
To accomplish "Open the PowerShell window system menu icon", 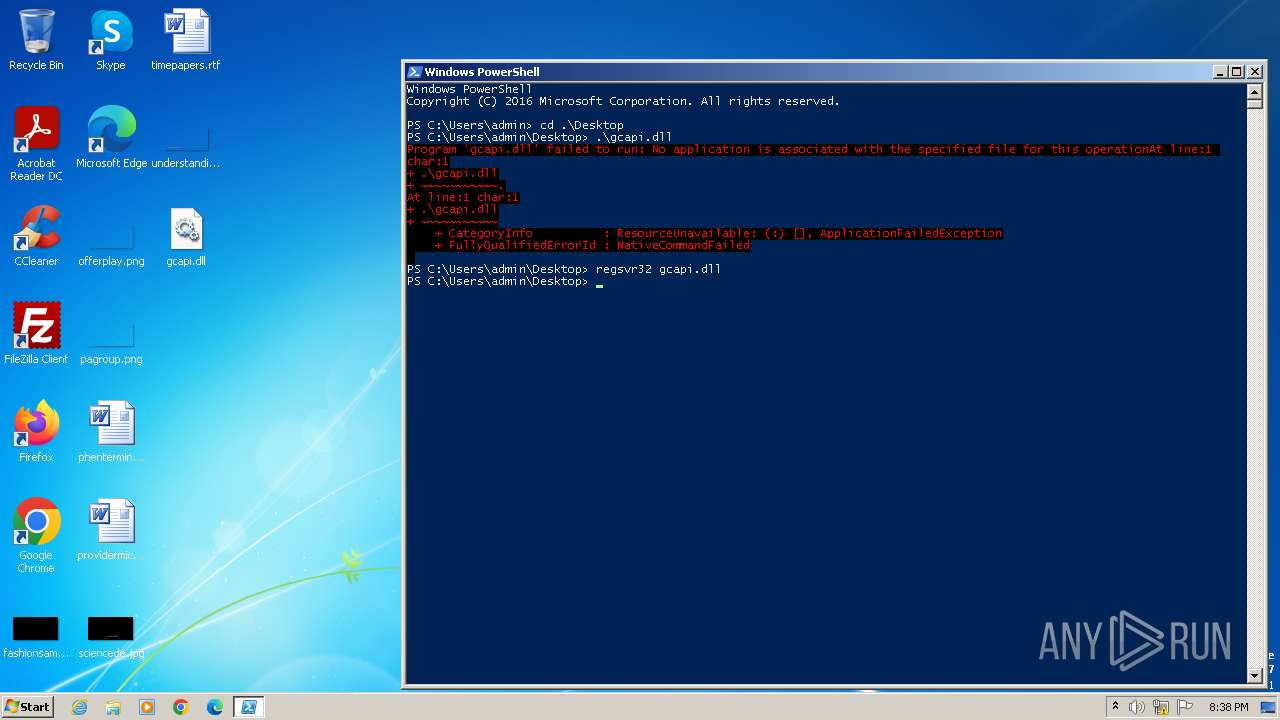I will [x=413, y=72].
